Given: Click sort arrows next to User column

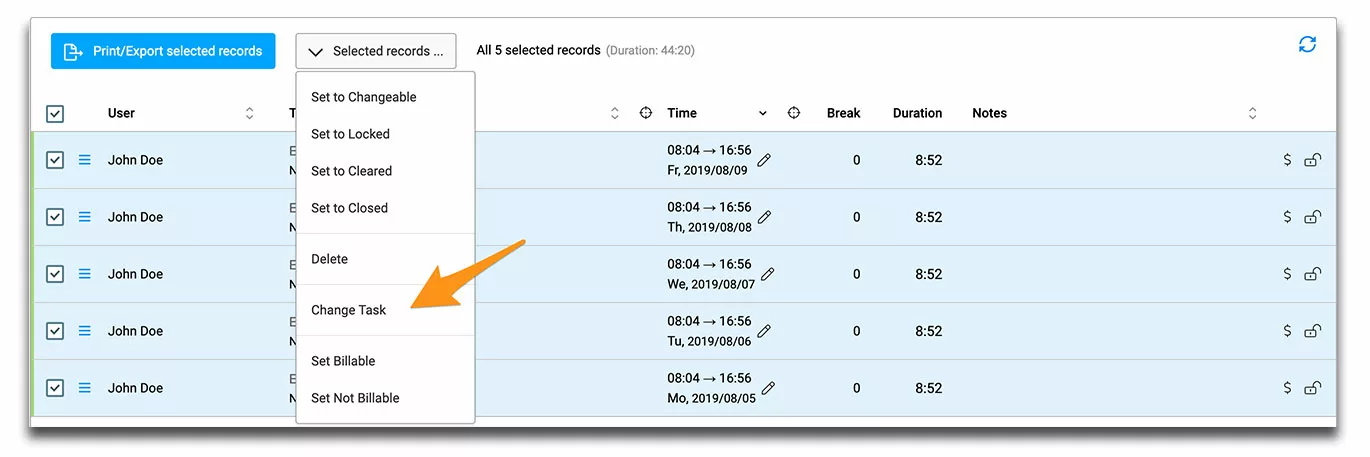Looking at the screenshot, I should 249,114.
